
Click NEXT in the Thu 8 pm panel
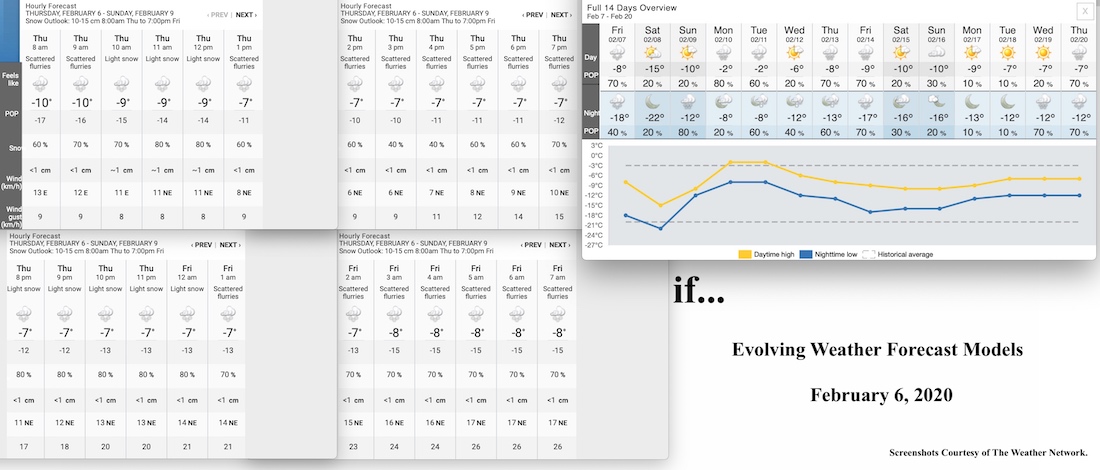click(230, 245)
